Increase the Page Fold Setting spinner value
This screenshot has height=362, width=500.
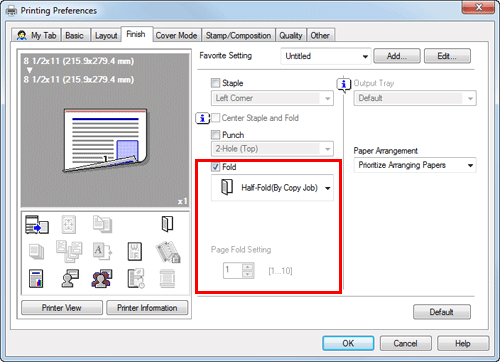(248, 267)
